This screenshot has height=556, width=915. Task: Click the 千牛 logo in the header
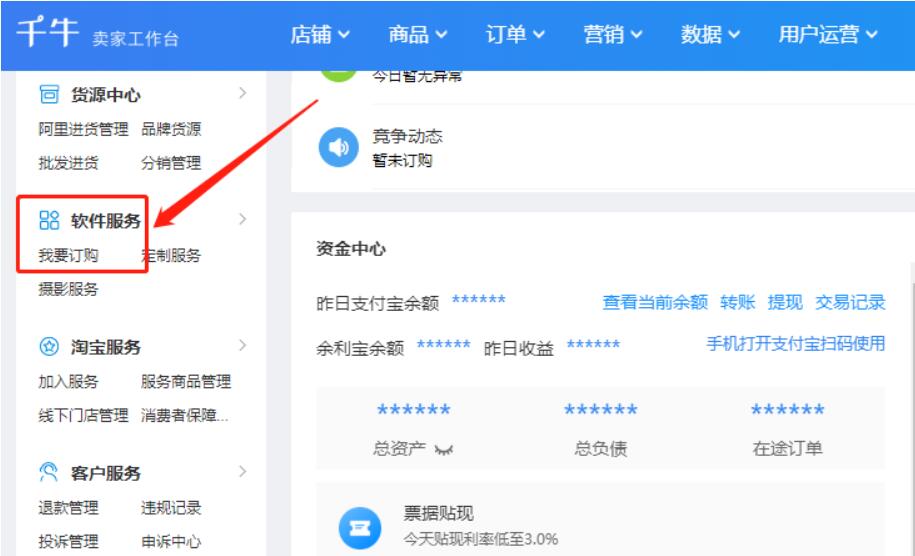click(x=47, y=32)
